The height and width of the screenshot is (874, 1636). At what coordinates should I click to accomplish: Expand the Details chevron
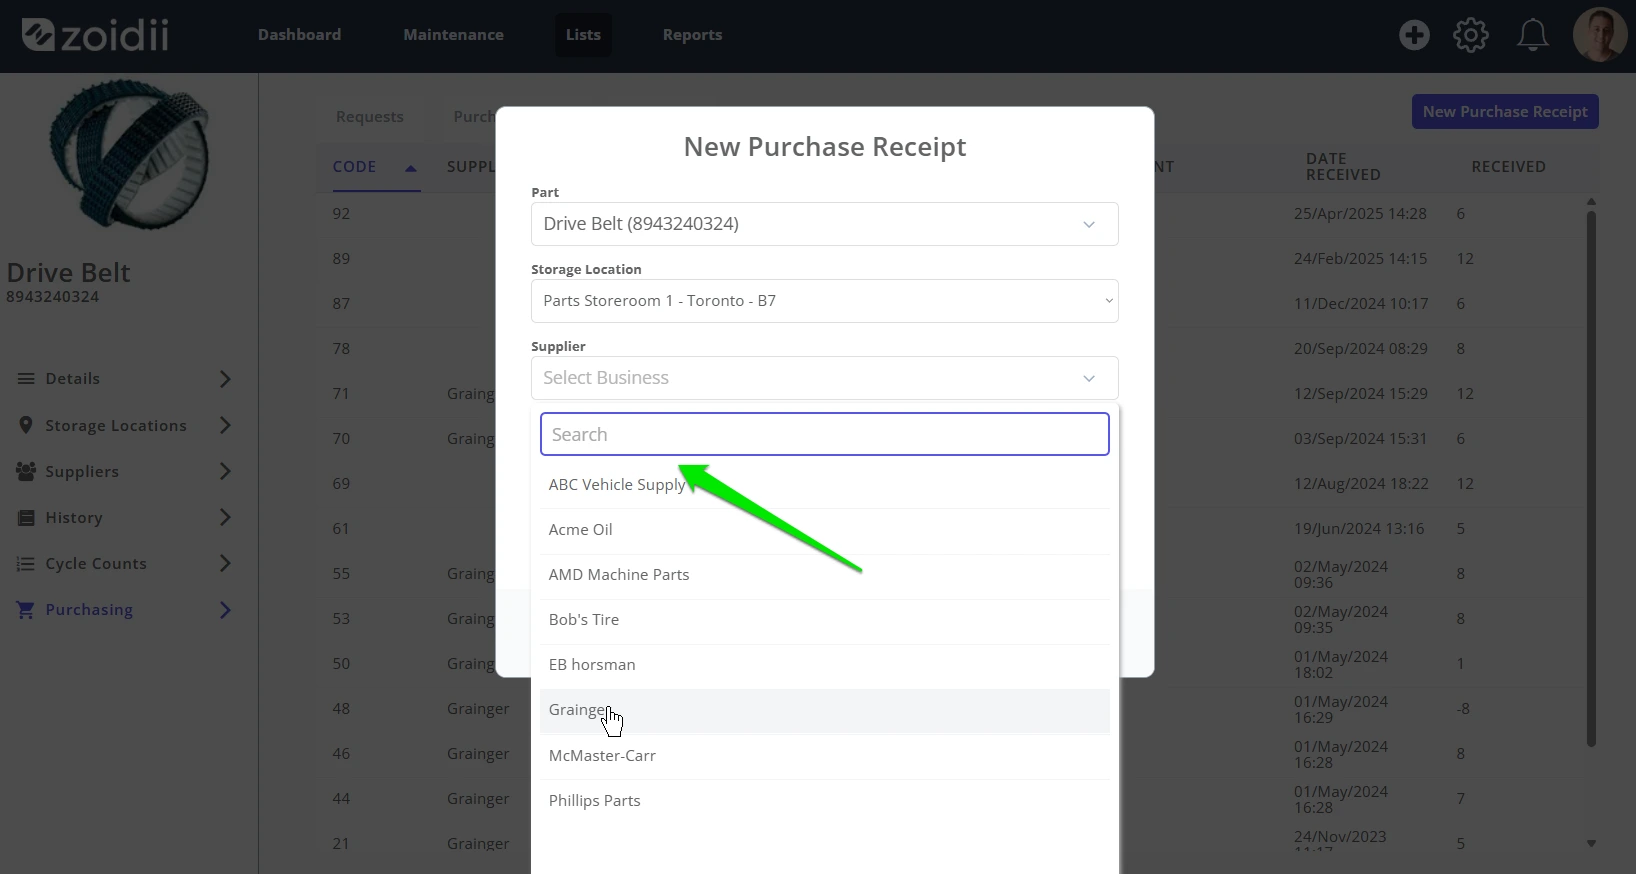(225, 379)
